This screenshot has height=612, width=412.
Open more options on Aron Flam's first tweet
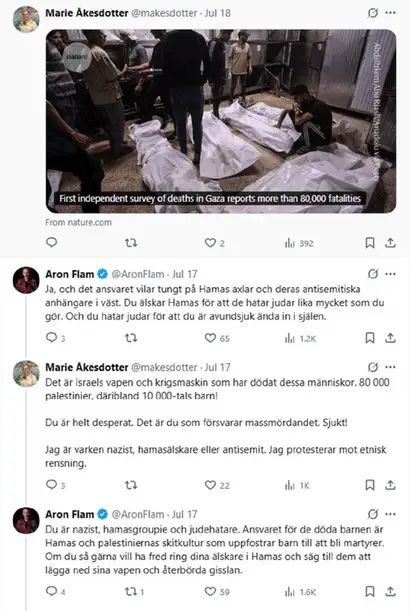pos(391,274)
